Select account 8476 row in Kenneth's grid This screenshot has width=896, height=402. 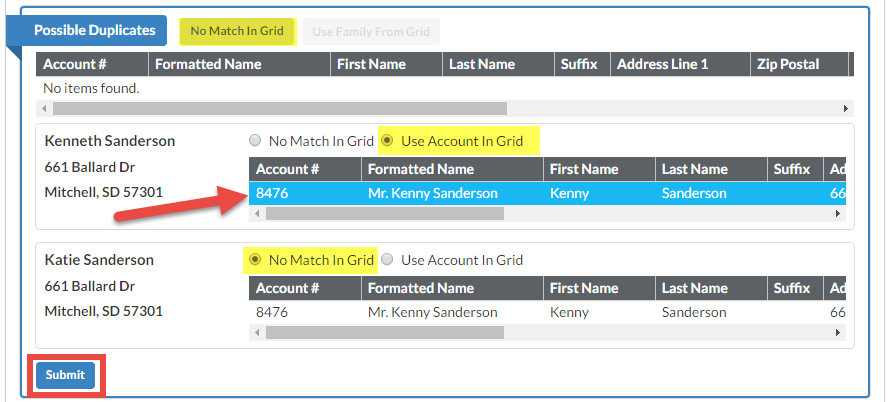(x=273, y=193)
